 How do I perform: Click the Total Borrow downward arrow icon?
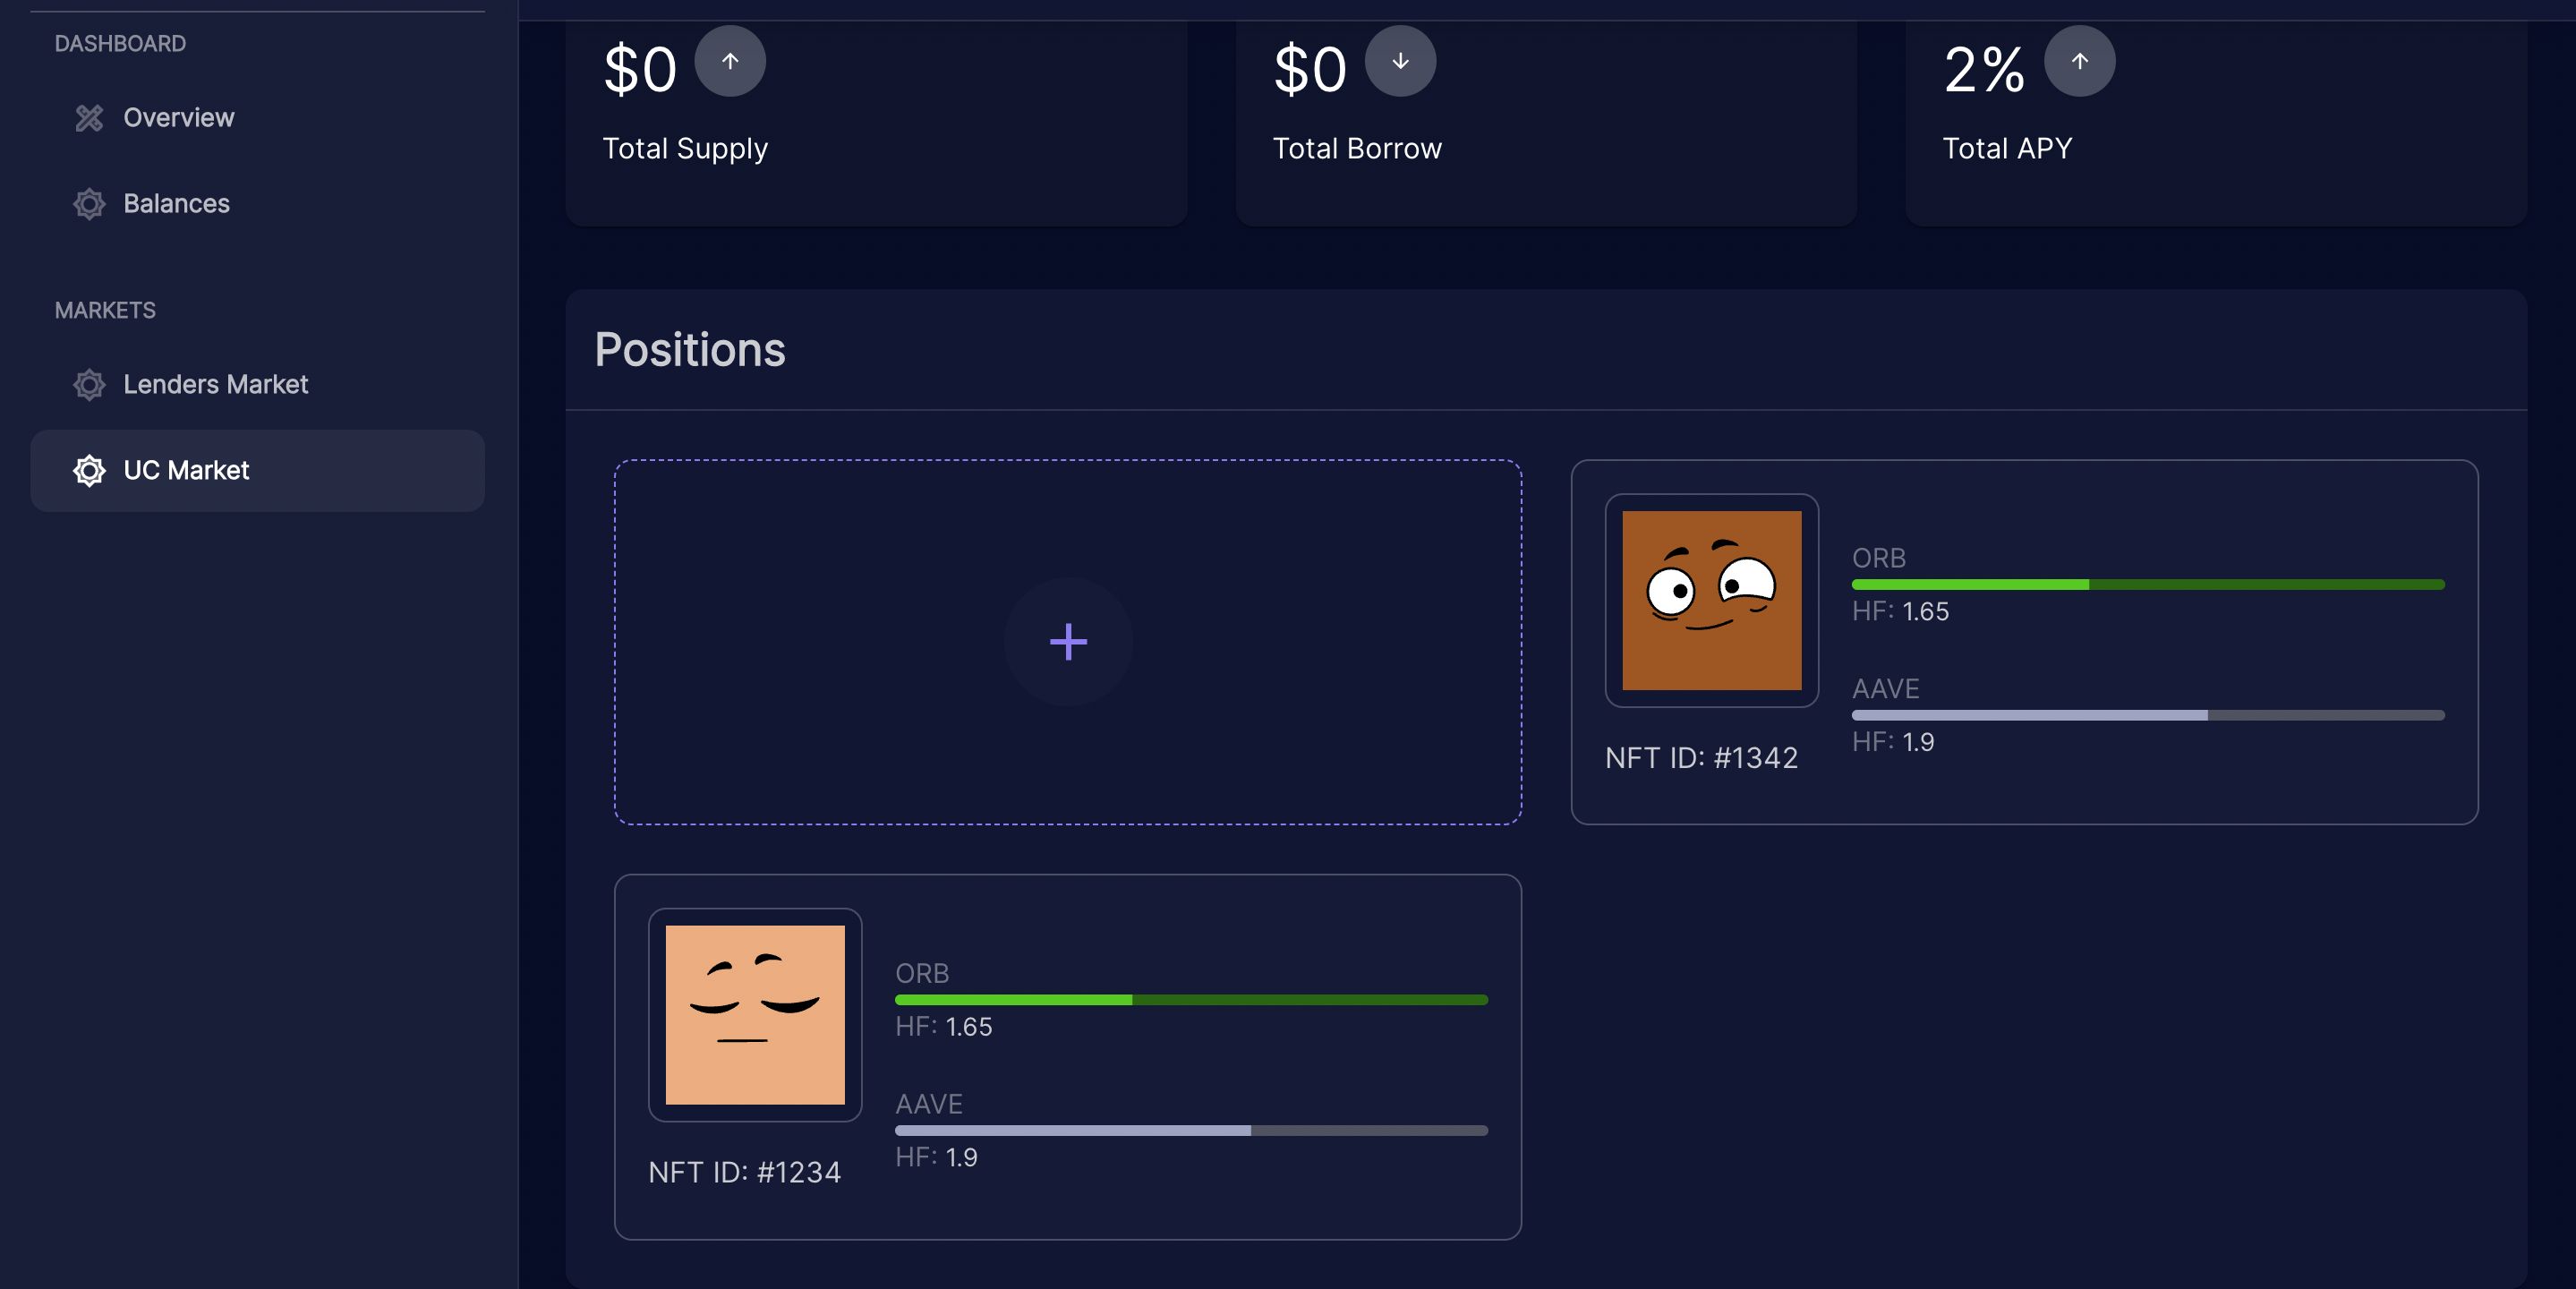[x=1401, y=61]
